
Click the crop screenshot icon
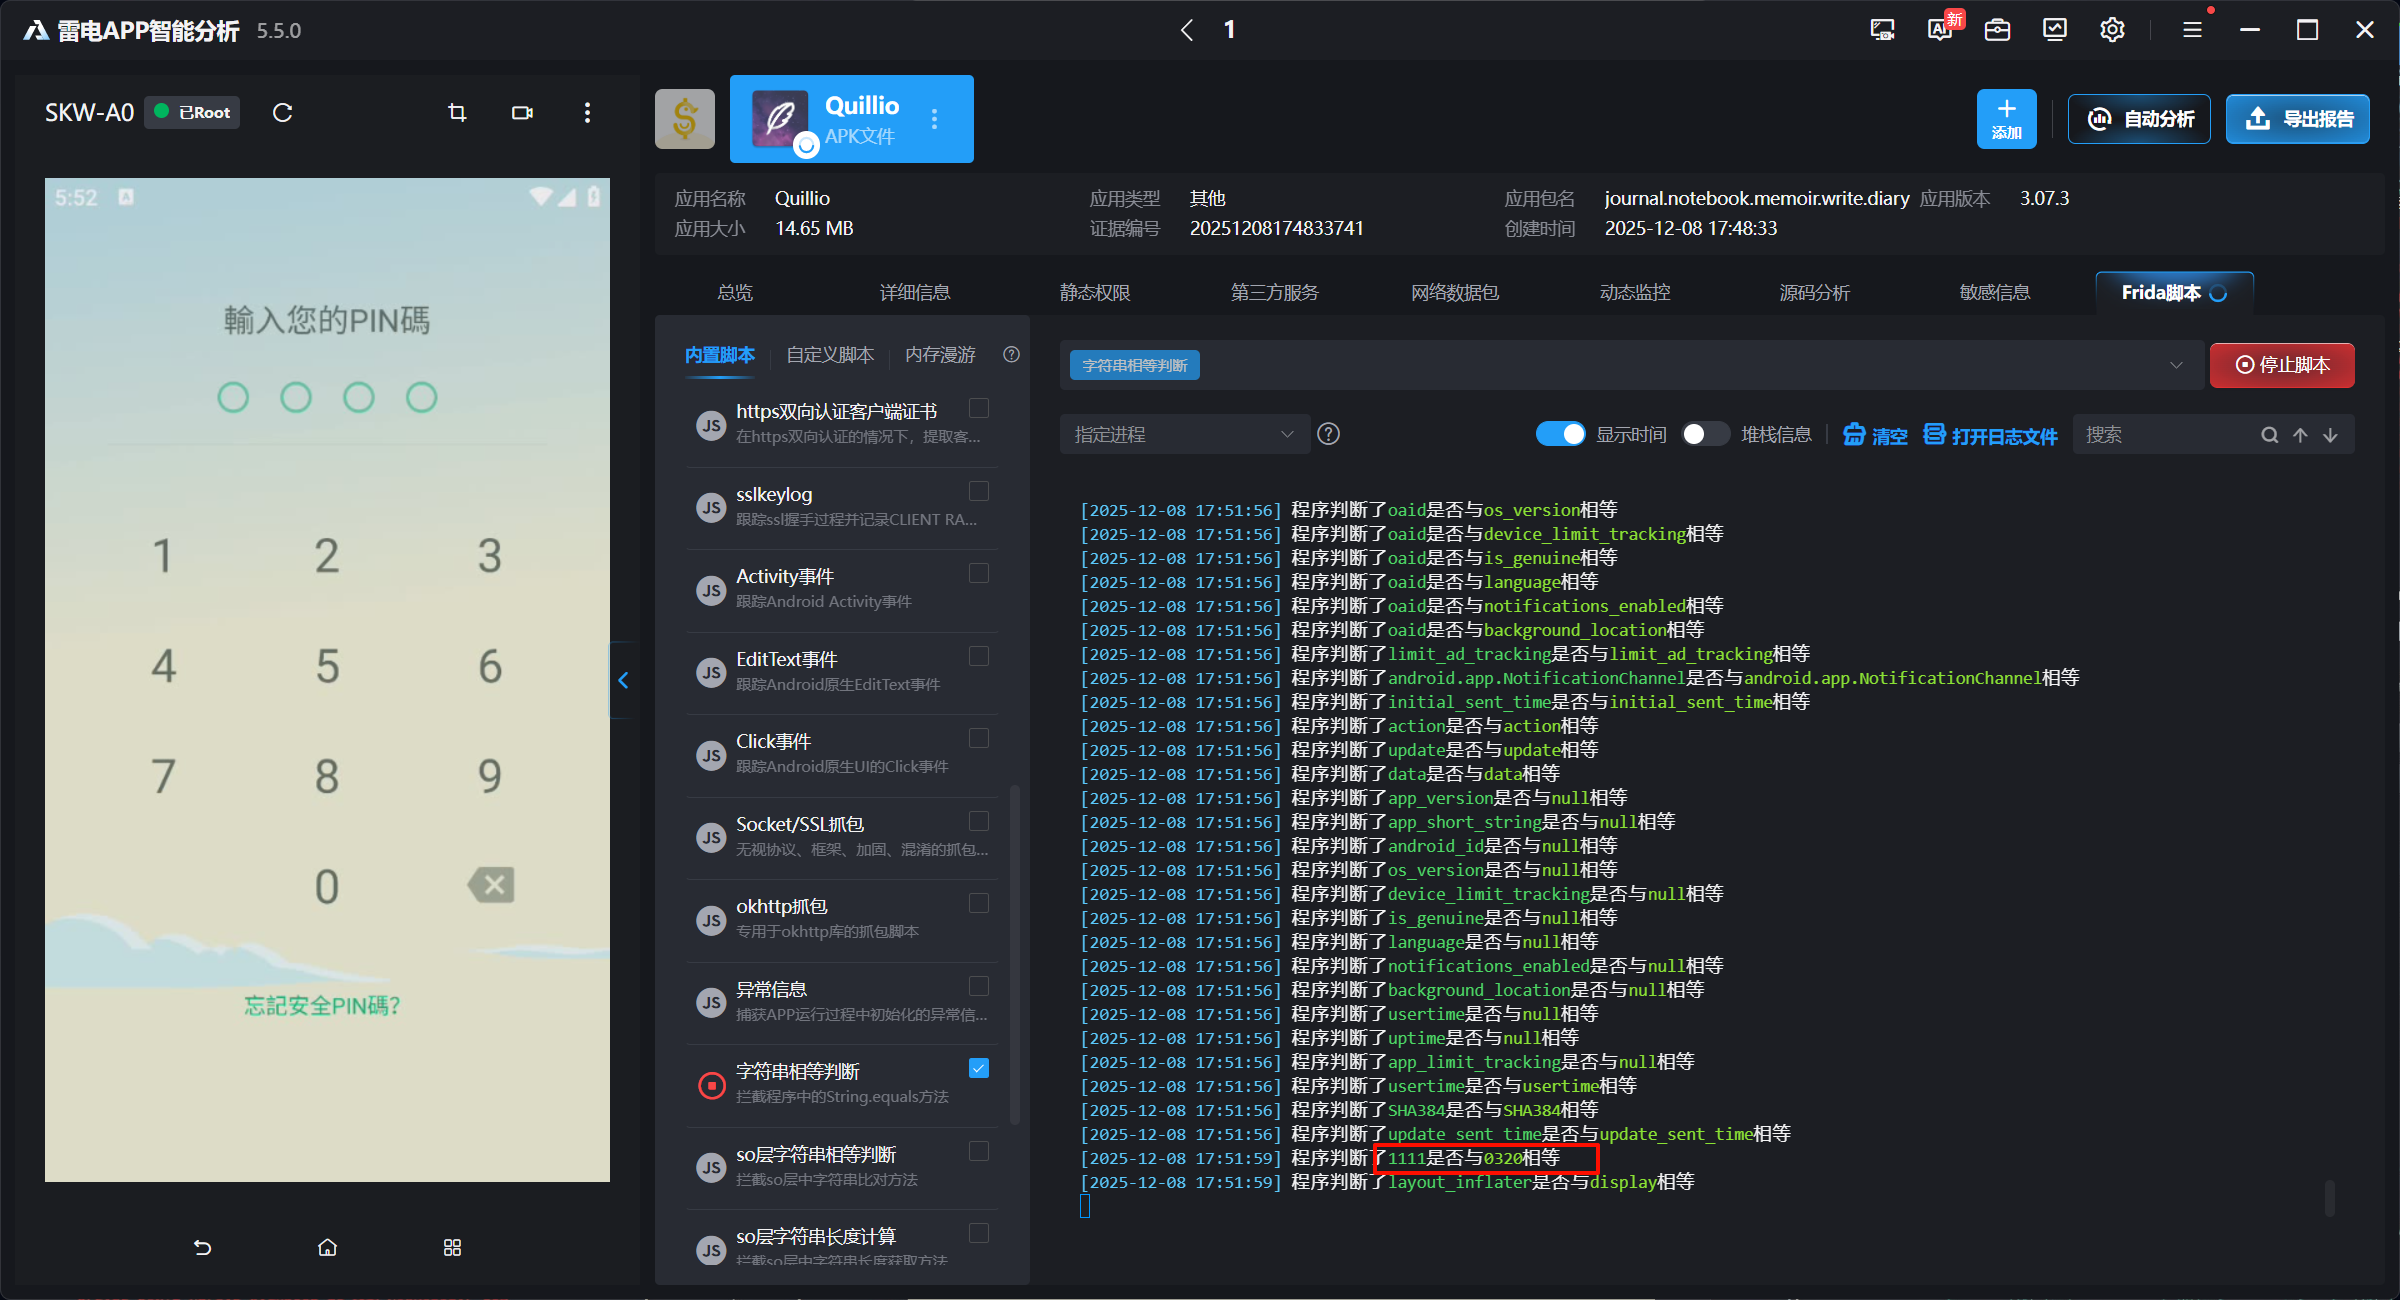click(x=457, y=113)
